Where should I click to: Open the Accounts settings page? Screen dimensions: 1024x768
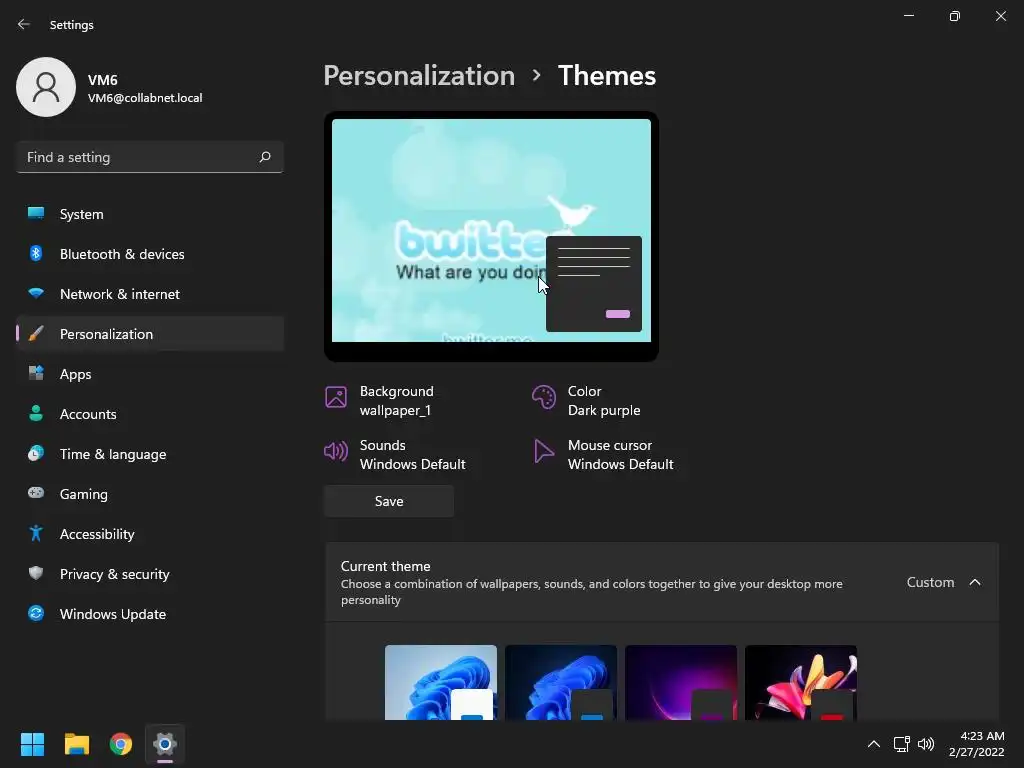[x=150, y=414]
